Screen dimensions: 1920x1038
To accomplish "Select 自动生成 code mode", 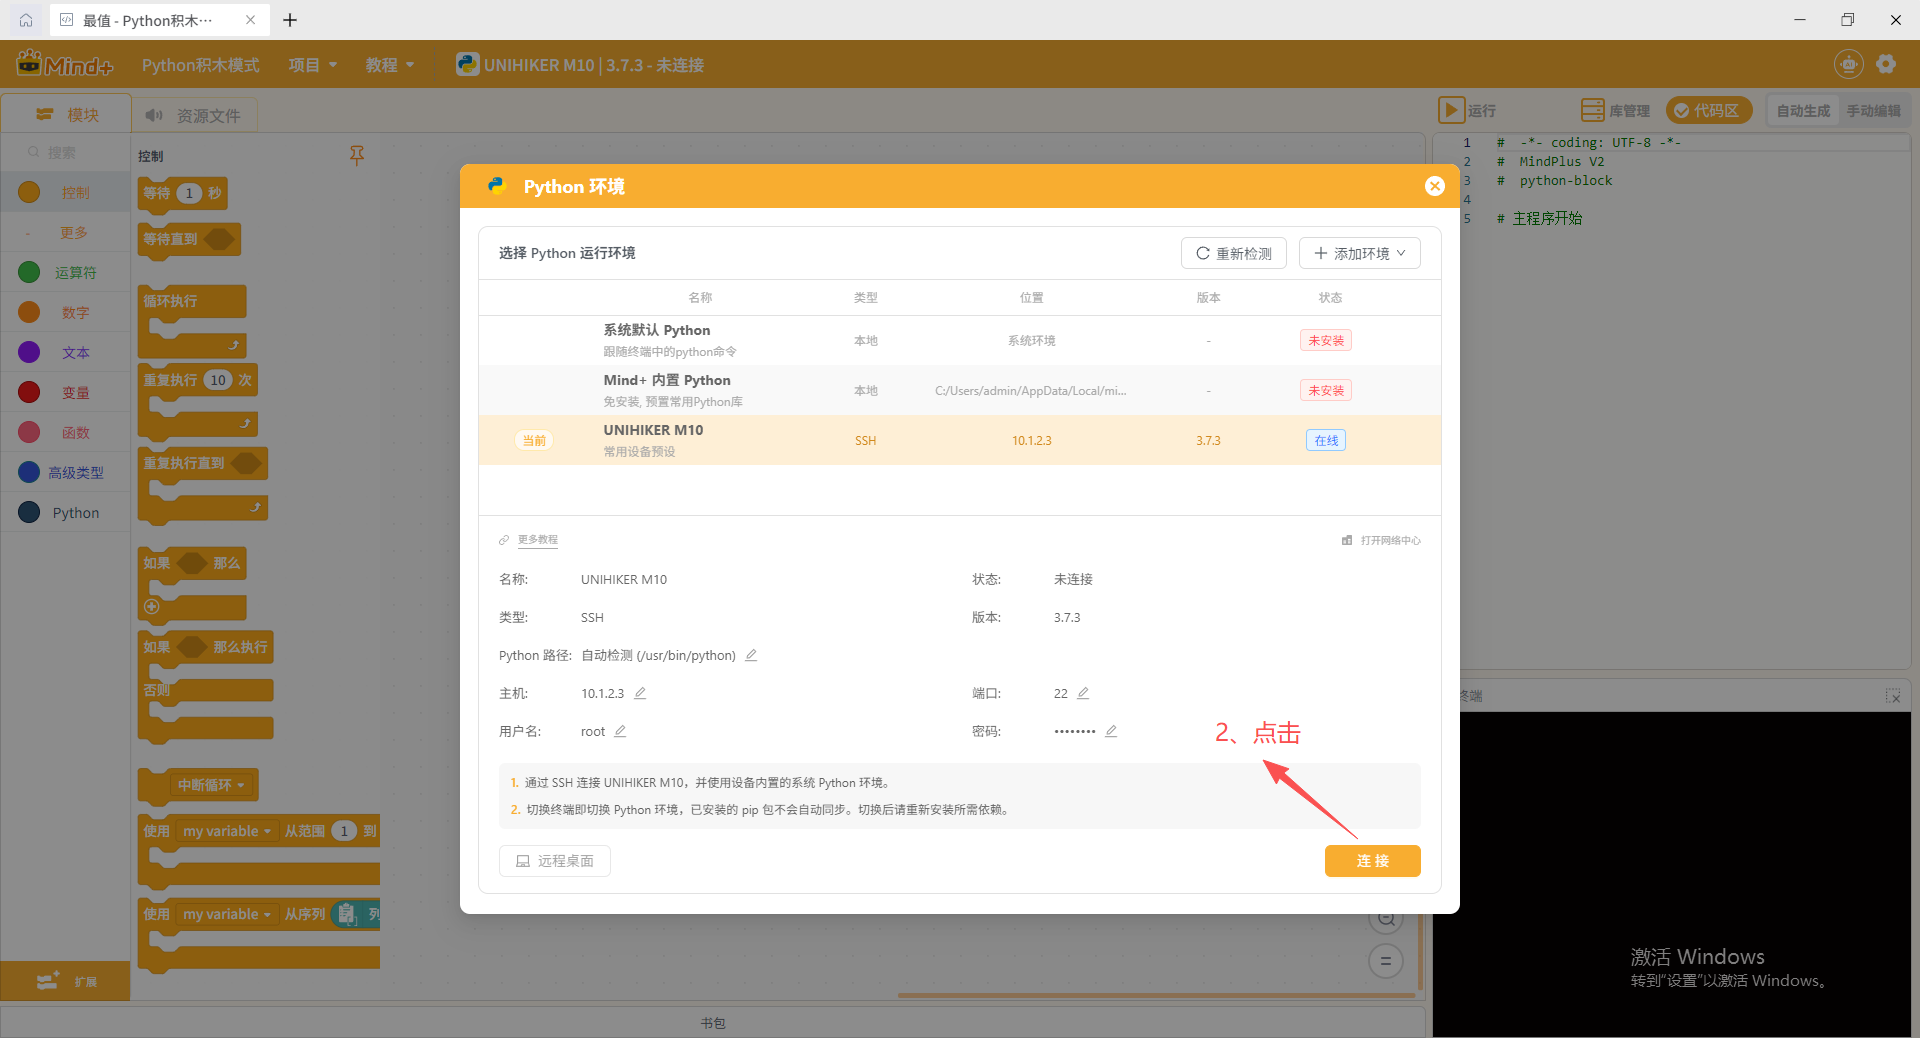I will point(1803,110).
